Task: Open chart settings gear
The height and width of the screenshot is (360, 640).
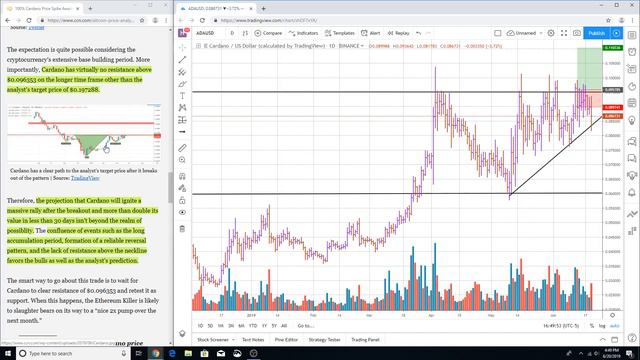Action: tap(551, 33)
